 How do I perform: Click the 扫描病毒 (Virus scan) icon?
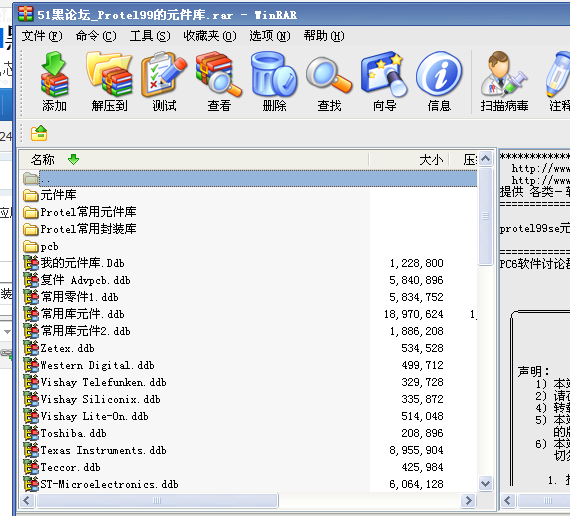pos(504,82)
